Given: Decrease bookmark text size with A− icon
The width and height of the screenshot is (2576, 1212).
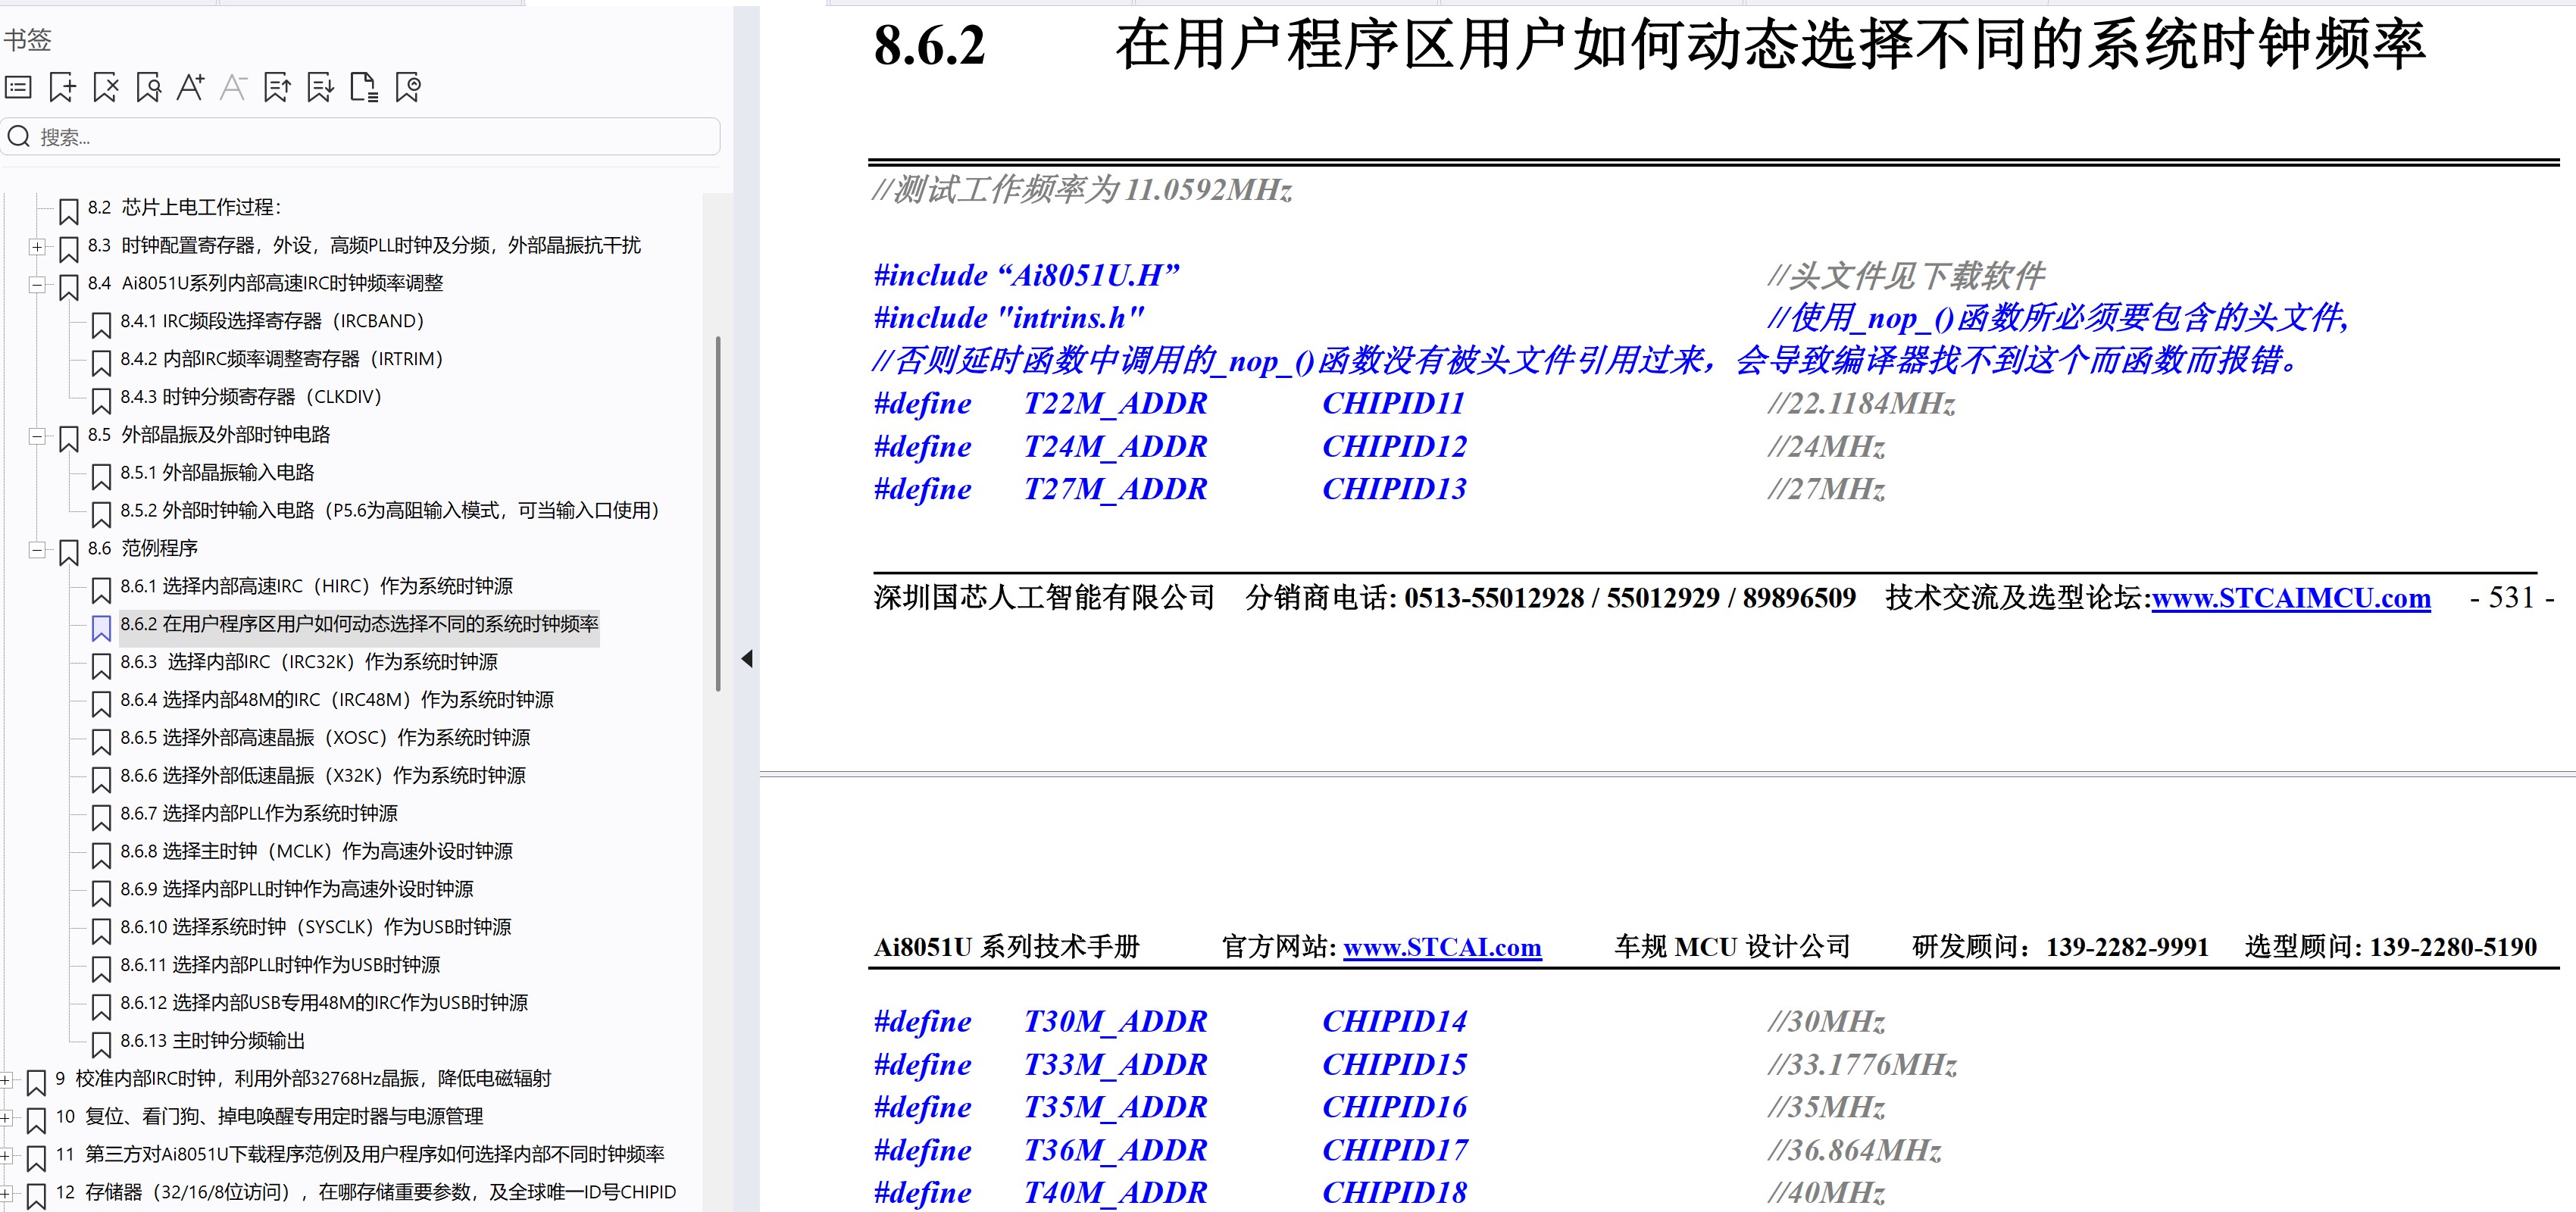Looking at the screenshot, I should pos(233,87).
